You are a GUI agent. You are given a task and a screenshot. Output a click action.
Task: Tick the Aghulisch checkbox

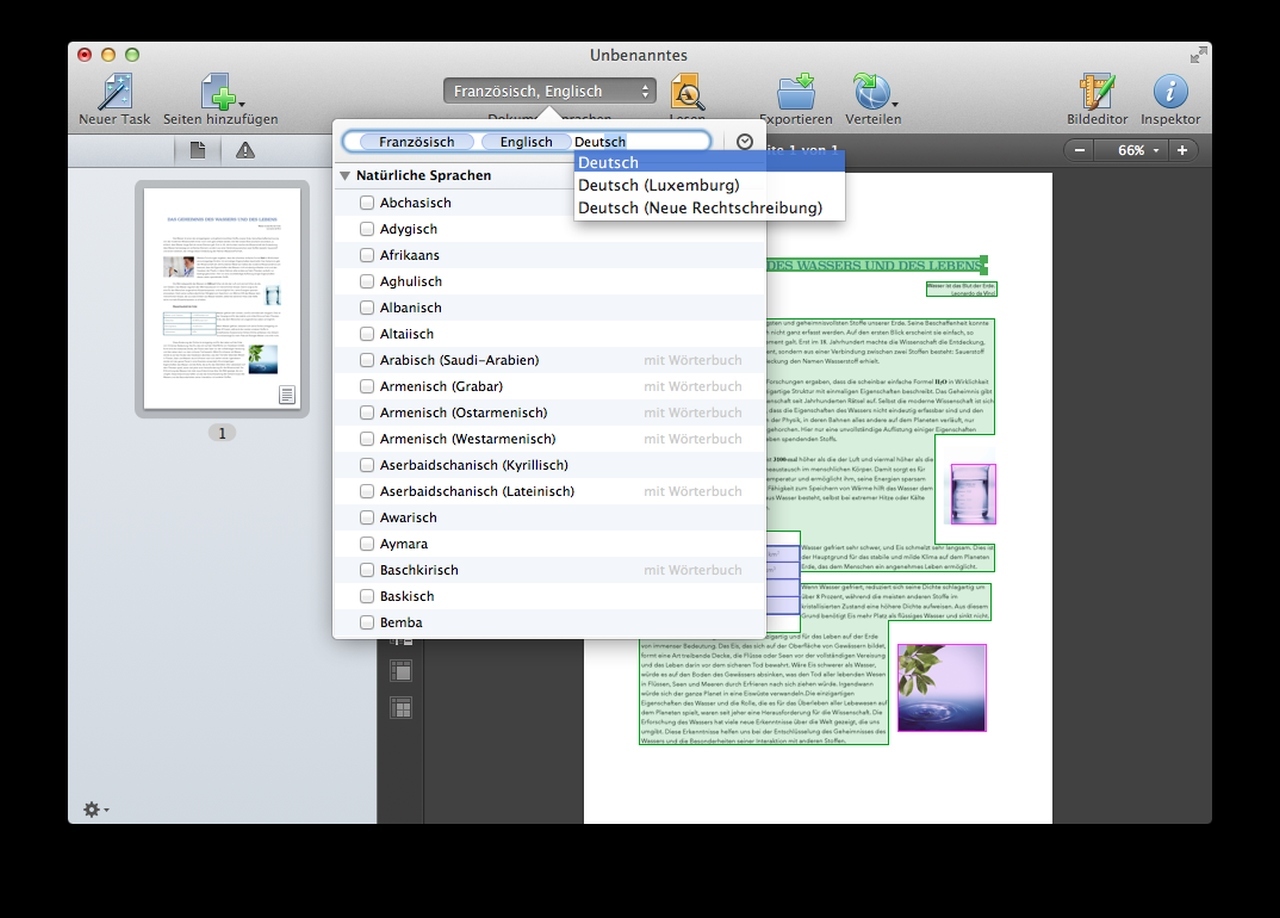pos(367,281)
